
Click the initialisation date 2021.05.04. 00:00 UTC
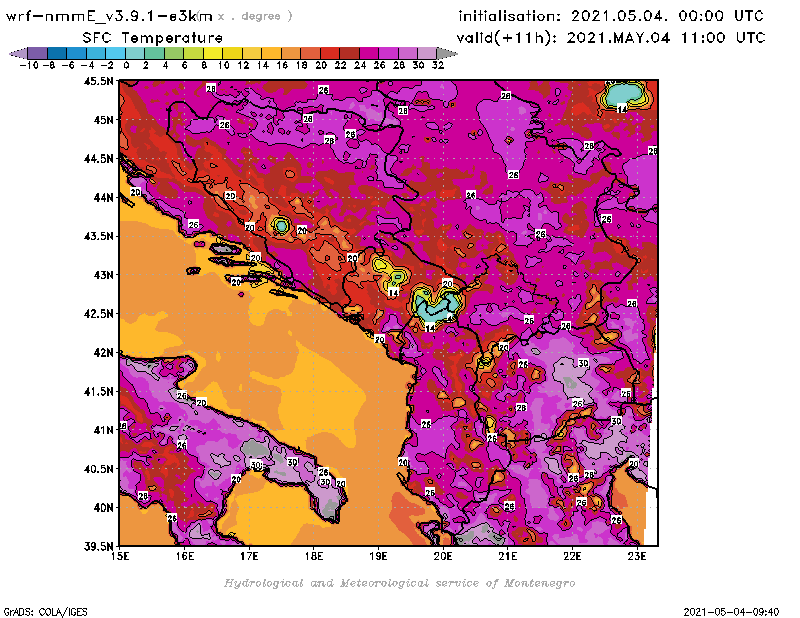coord(667,16)
